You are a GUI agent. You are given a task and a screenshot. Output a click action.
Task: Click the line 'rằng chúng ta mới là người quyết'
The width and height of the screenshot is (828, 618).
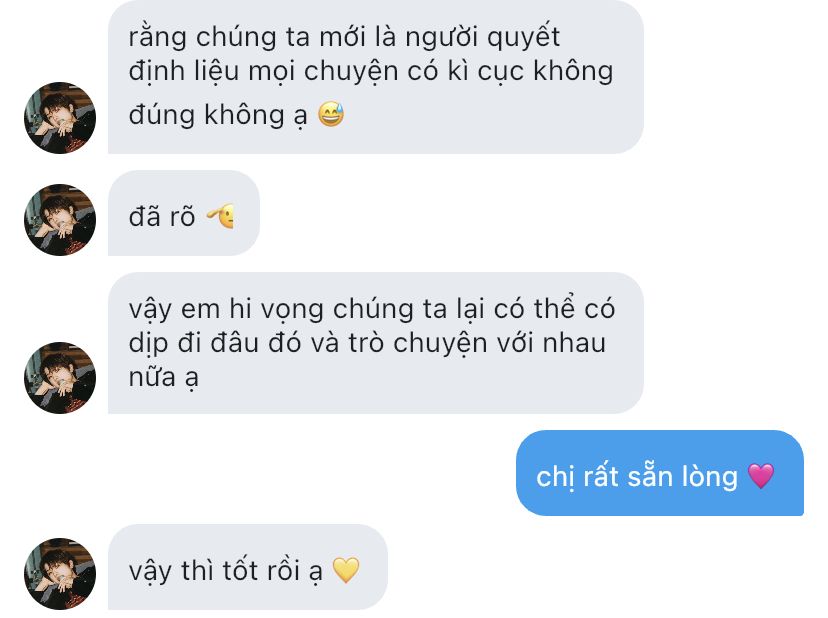[x=344, y=37]
